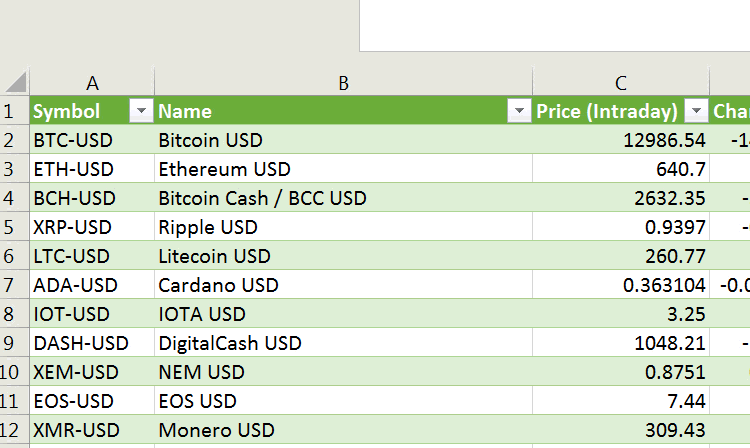
Task: Click the Monero USD name cell
Action: (343, 430)
